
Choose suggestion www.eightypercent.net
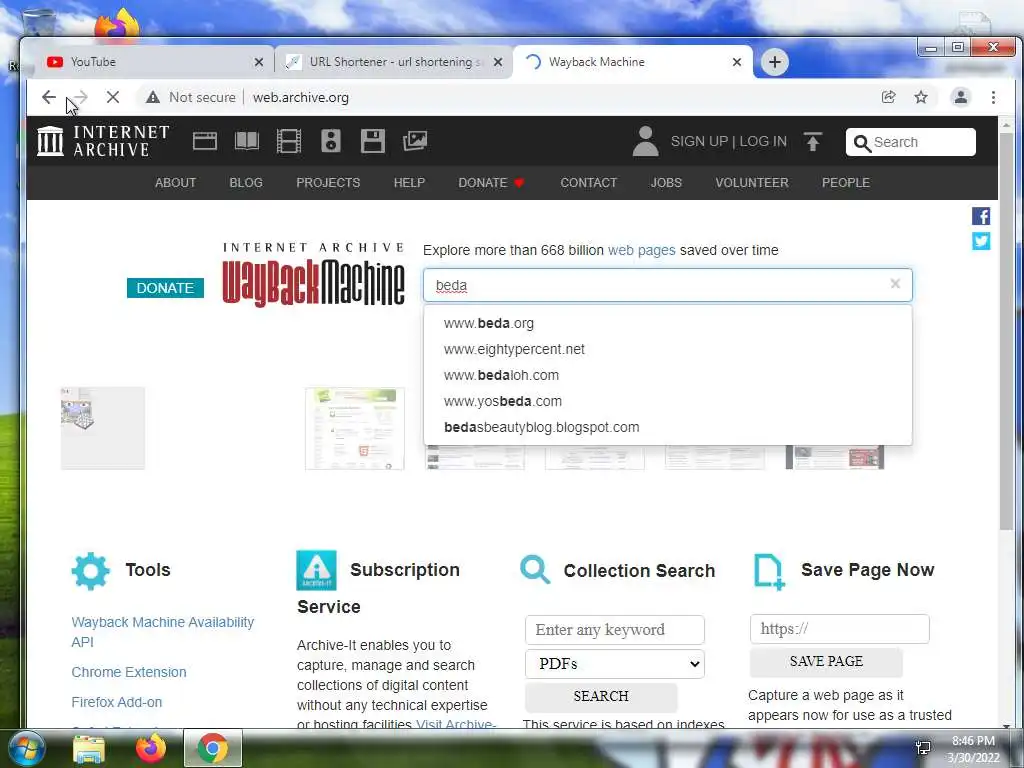click(667, 349)
